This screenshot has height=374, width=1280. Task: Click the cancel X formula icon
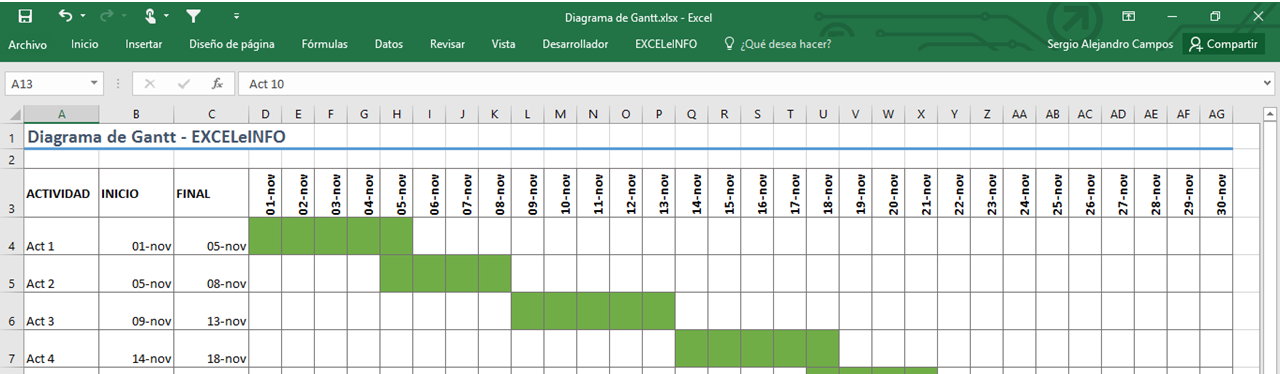pos(149,84)
